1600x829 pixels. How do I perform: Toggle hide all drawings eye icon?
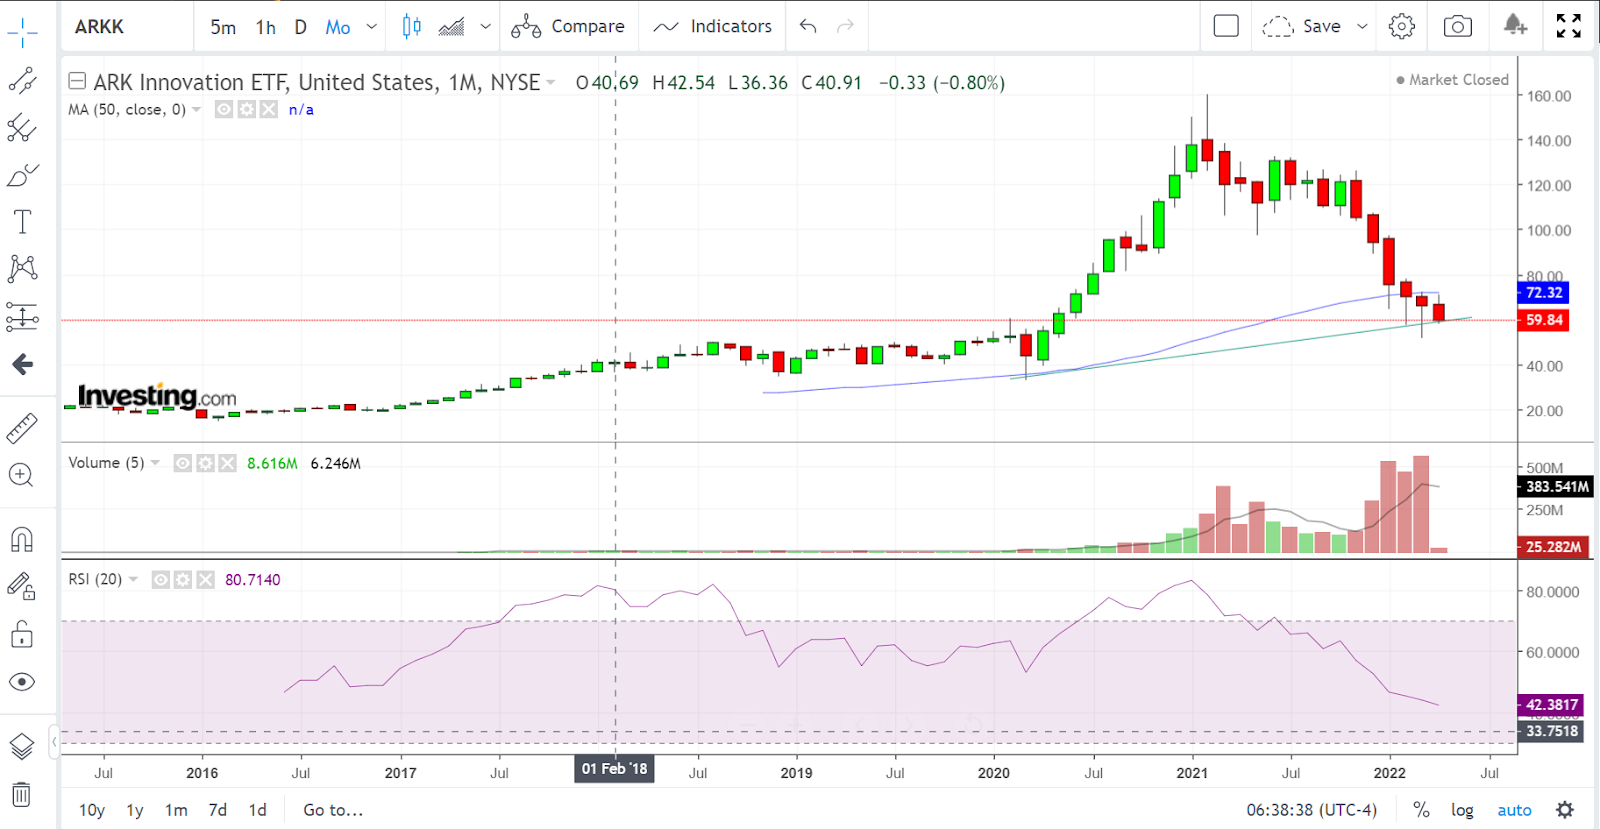pyautogui.click(x=22, y=682)
